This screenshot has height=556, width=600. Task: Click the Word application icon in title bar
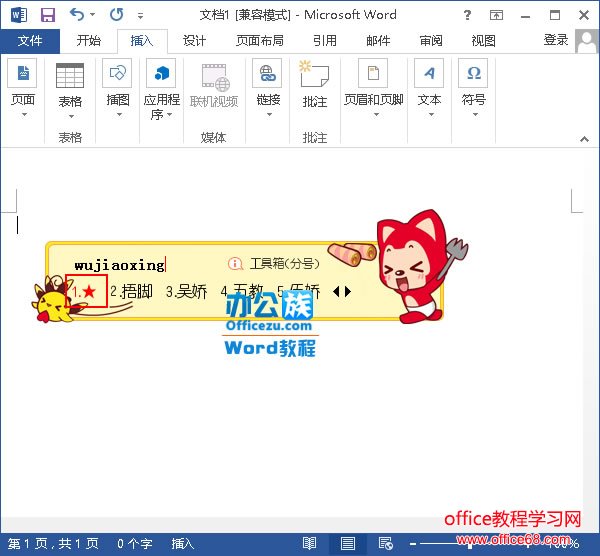click(18, 15)
